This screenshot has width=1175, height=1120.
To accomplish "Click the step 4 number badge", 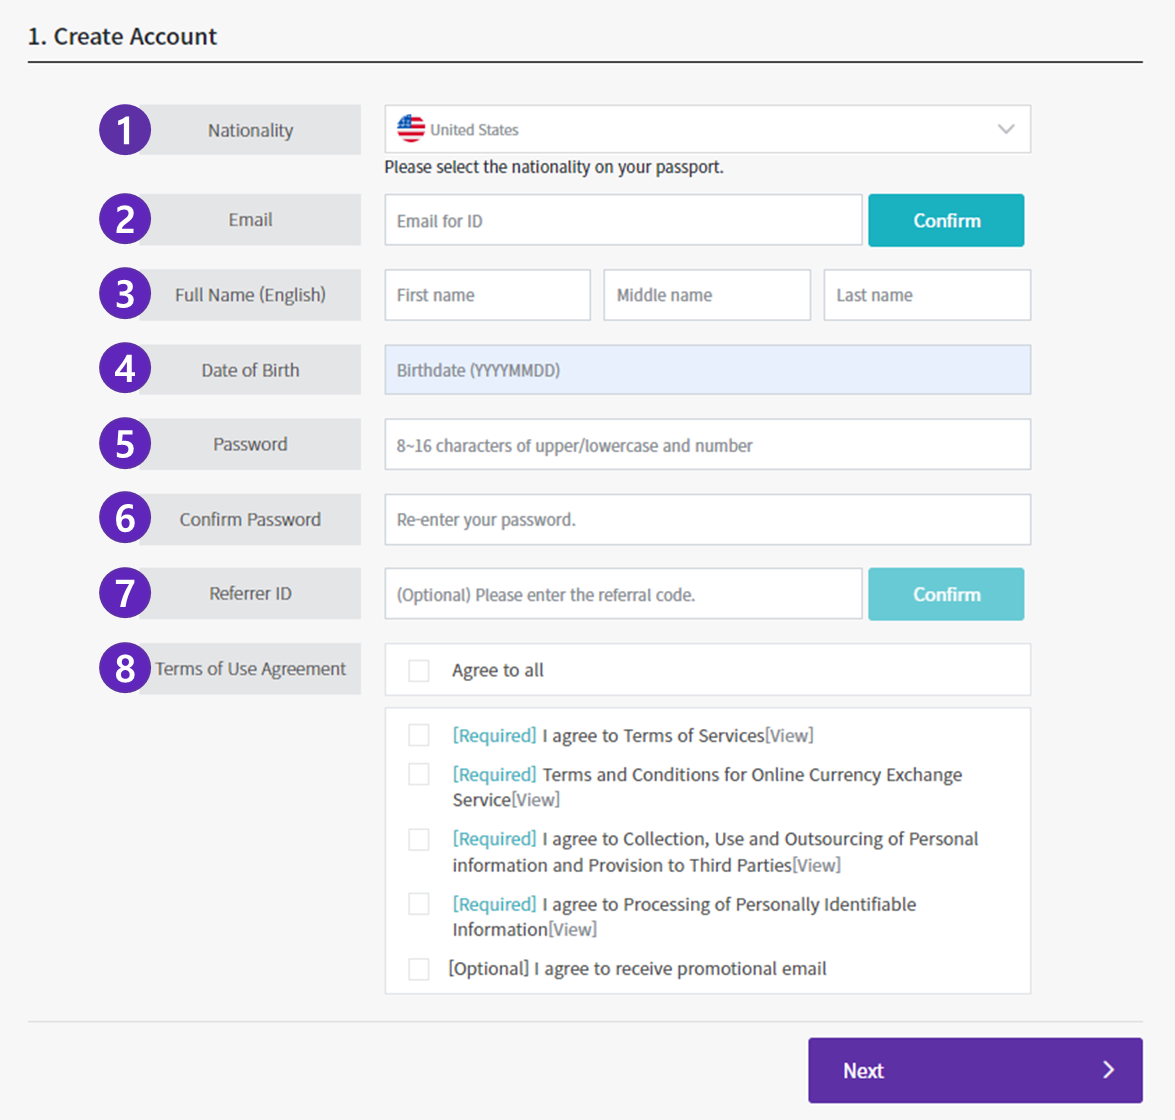I will [x=125, y=368].
